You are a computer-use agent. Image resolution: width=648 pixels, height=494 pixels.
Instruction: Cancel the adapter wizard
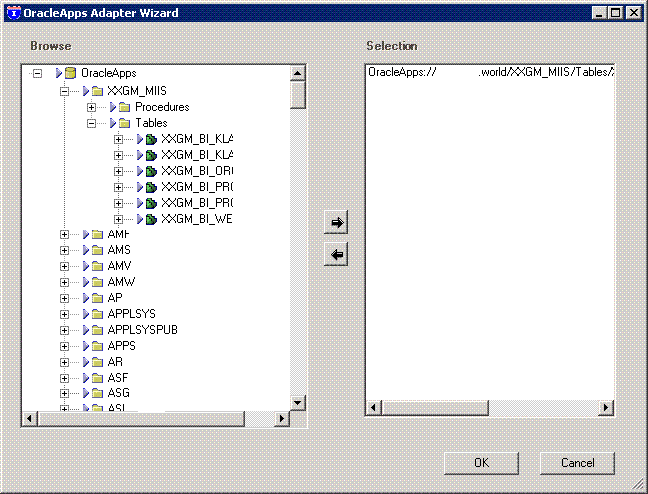click(x=577, y=463)
